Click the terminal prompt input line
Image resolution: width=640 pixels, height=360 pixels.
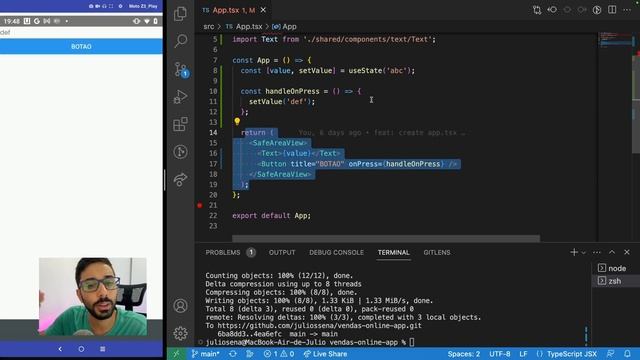tap(310, 342)
